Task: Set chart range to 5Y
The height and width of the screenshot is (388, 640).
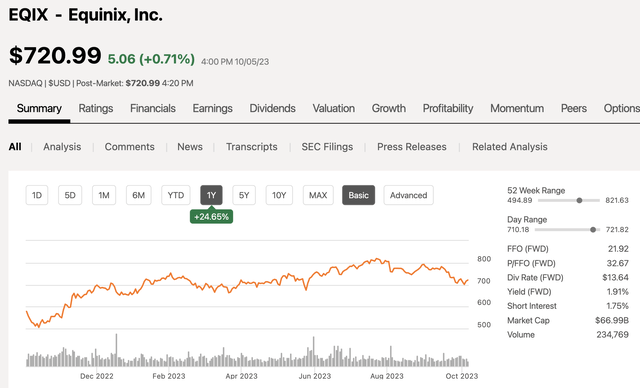Action: click(x=244, y=195)
